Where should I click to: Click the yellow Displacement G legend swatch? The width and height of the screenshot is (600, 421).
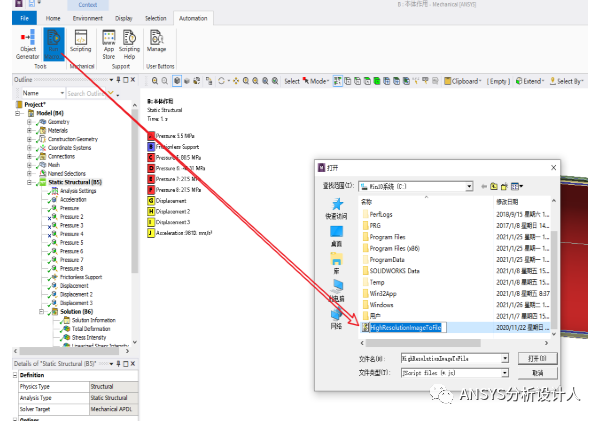click(151, 201)
